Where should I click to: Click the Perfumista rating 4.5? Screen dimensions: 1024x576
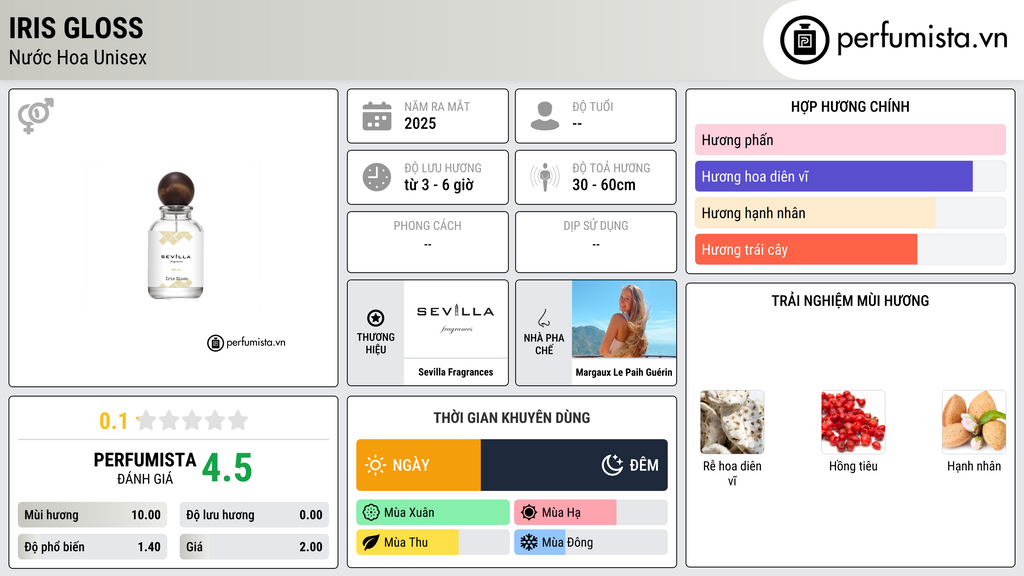(227, 468)
